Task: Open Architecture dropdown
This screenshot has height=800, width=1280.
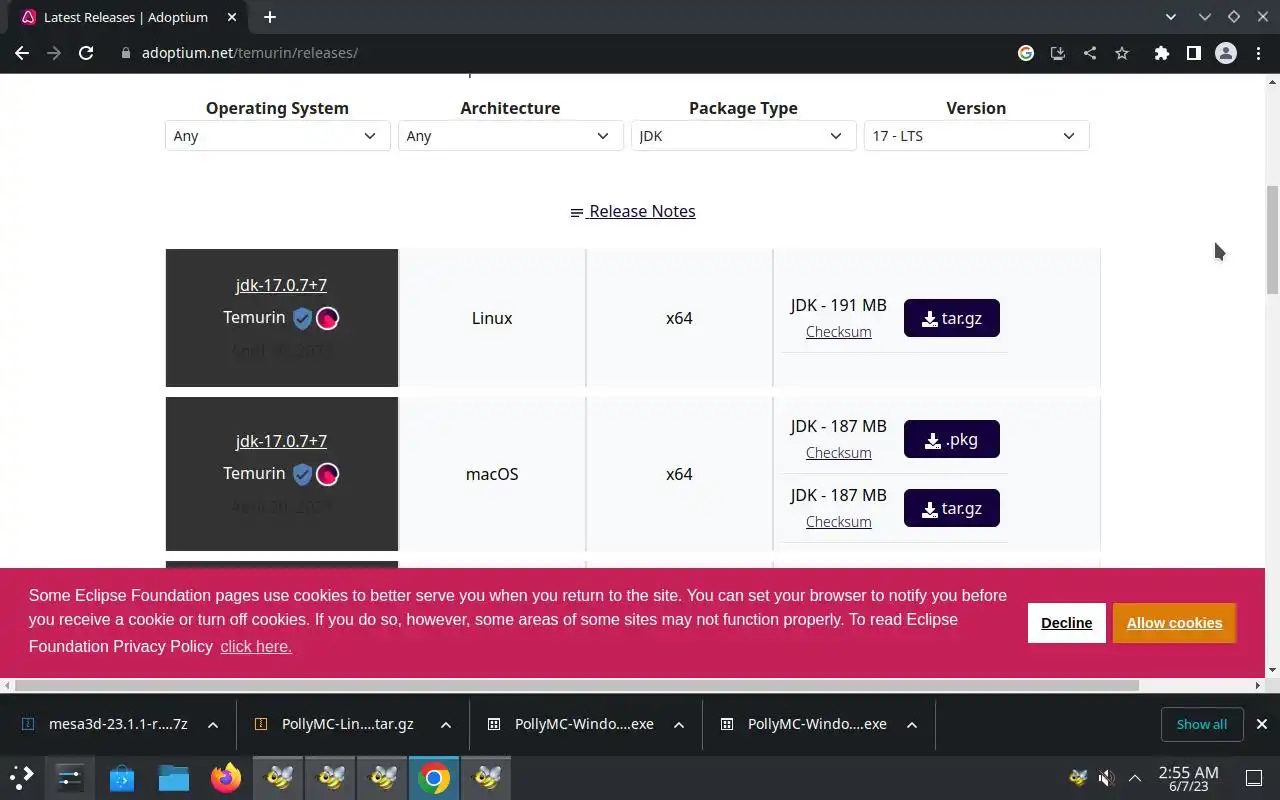Action: tap(510, 136)
